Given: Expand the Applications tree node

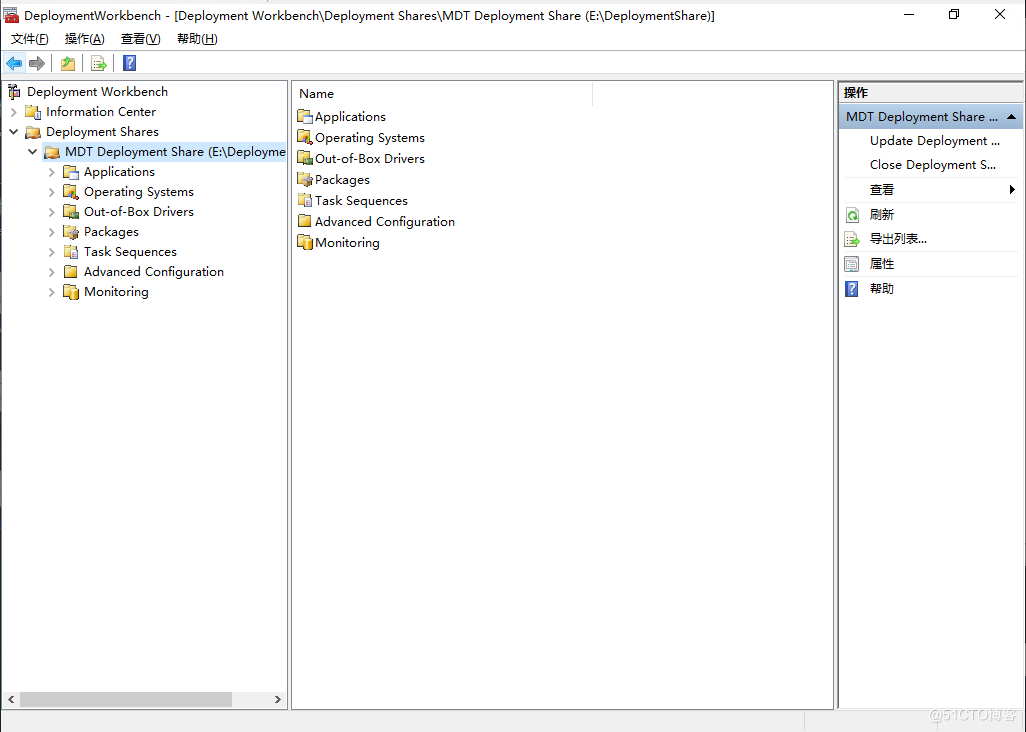Looking at the screenshot, I should click(51, 172).
